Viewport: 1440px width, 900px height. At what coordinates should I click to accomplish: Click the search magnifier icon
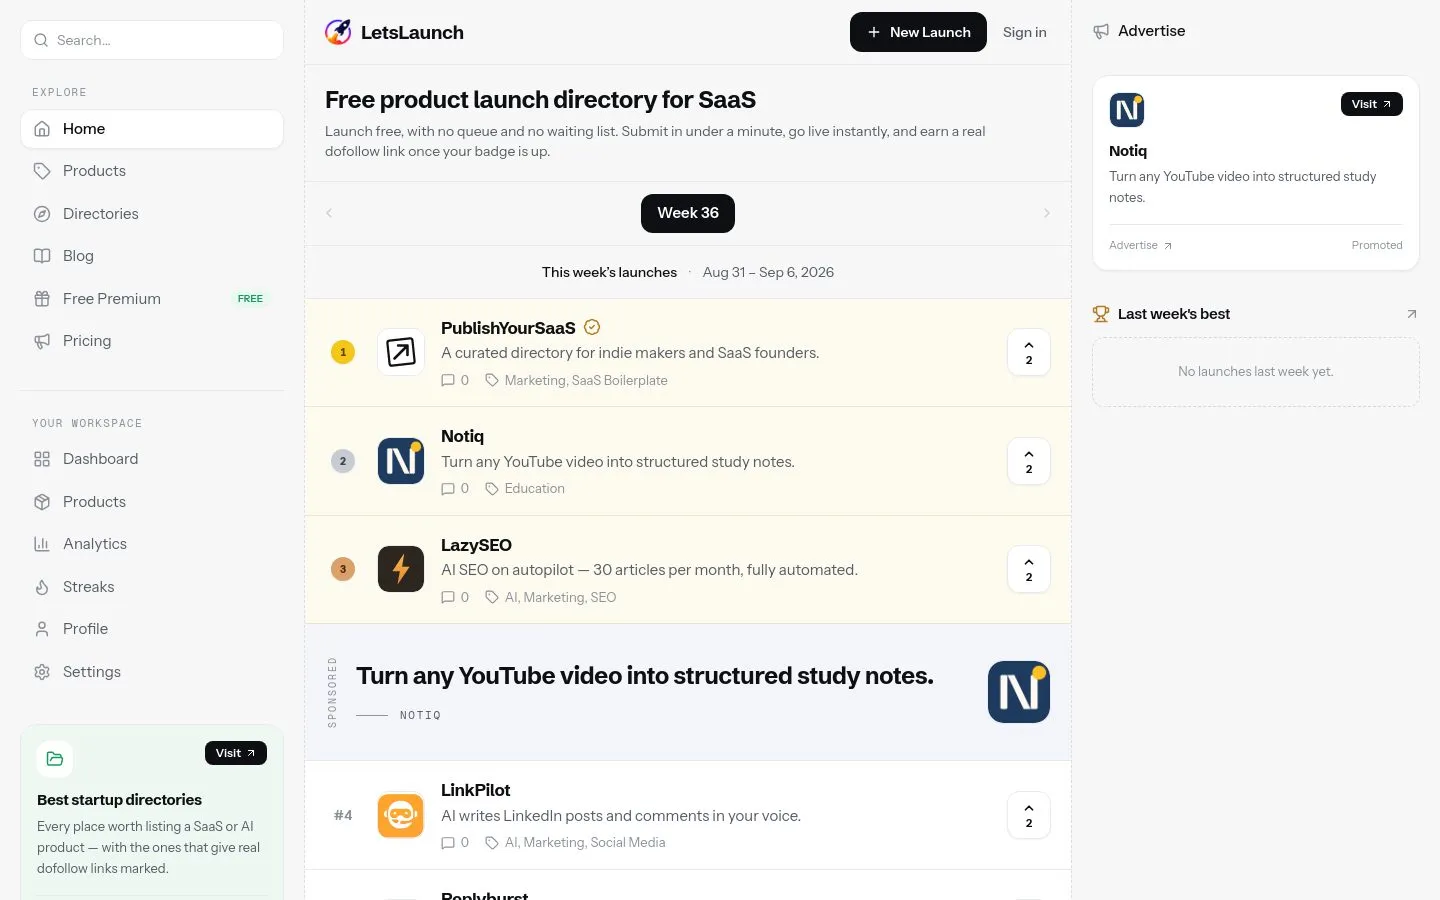pyautogui.click(x=41, y=40)
